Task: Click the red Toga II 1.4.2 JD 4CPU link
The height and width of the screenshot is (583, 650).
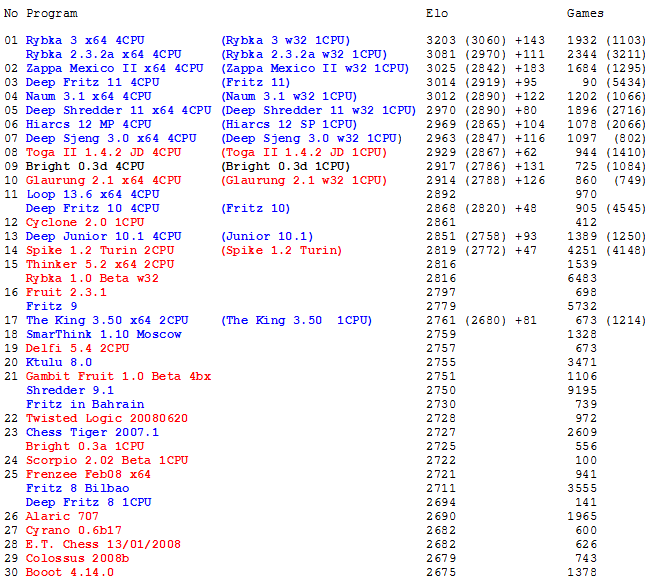Action: pyautogui.click(x=103, y=153)
